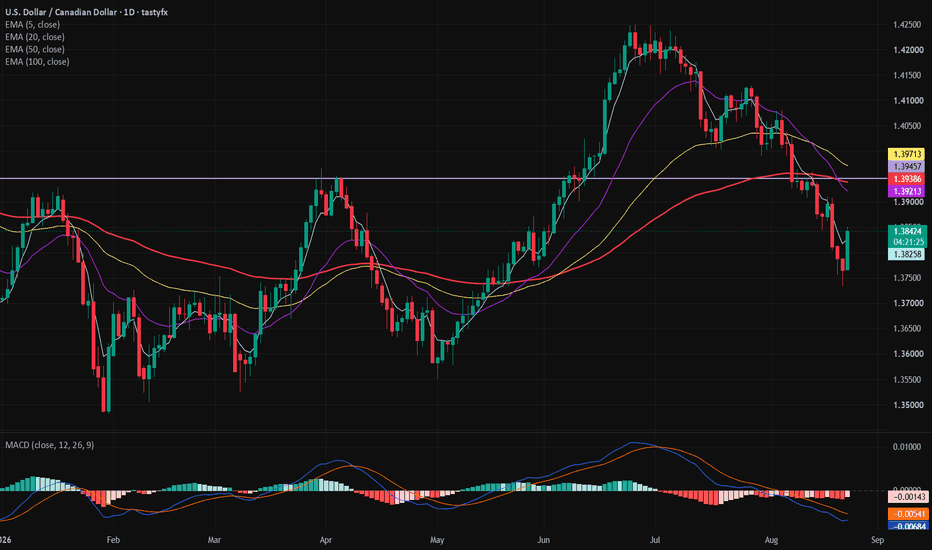This screenshot has width=932, height=550.
Task: Click the red 1.39386 EMA price label
Action: tap(906, 179)
